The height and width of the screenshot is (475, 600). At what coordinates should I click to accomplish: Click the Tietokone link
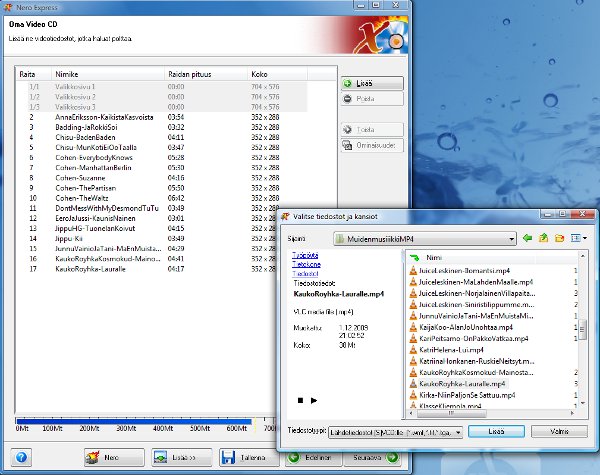[306, 264]
